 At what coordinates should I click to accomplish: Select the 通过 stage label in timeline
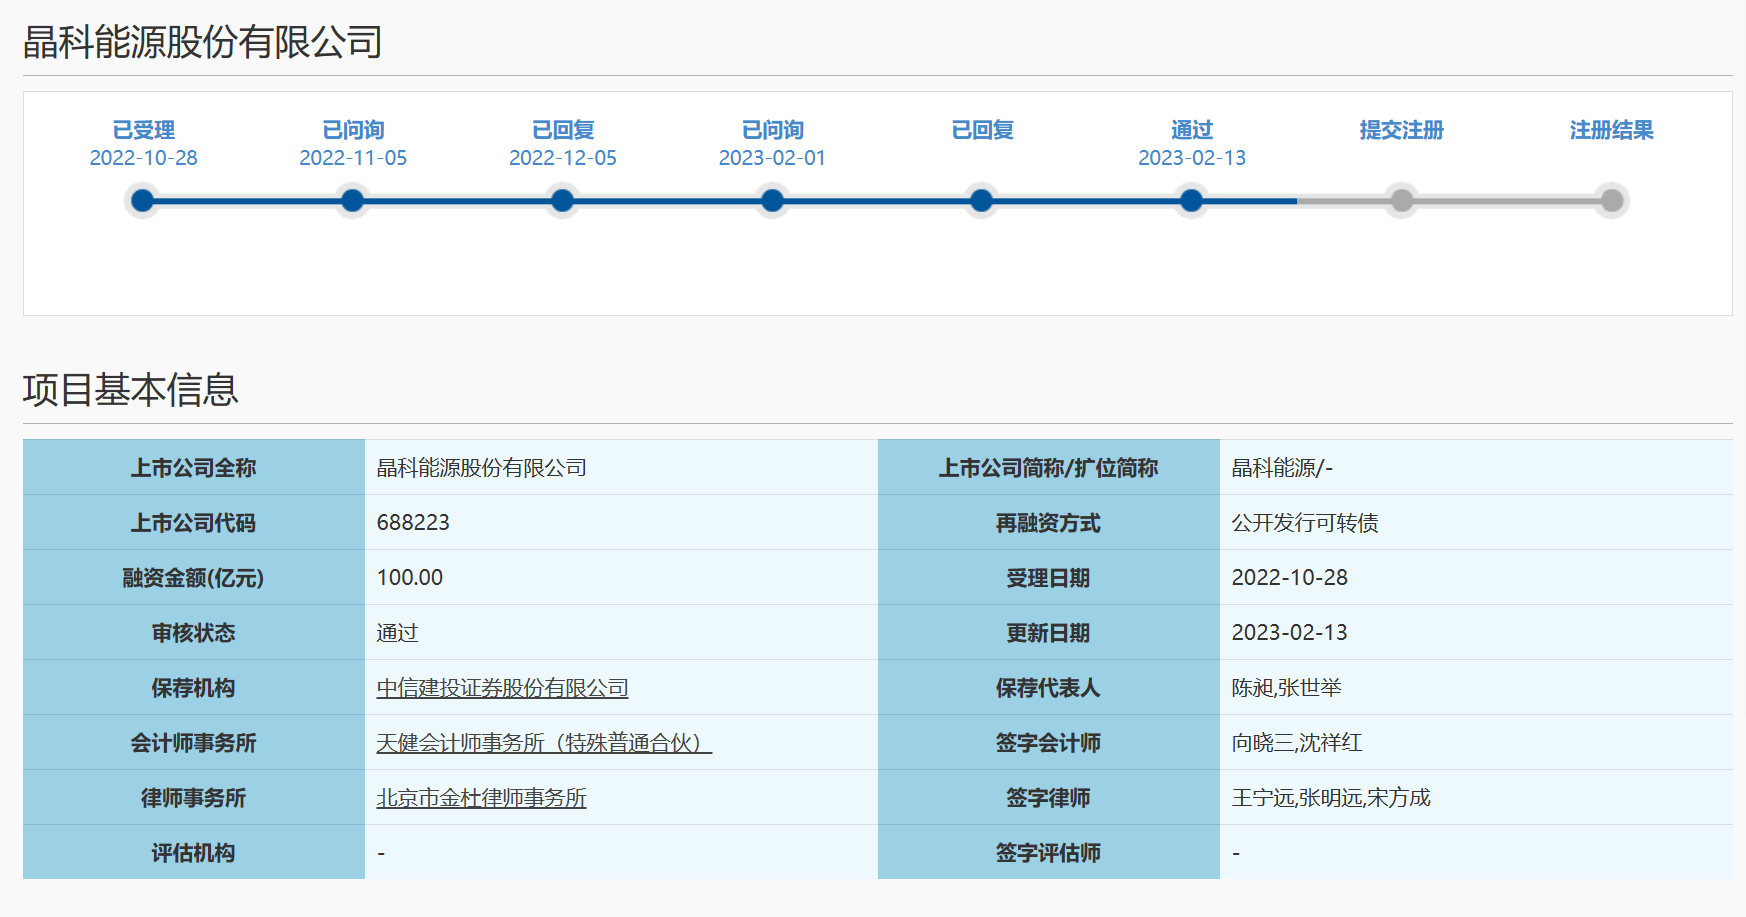[1191, 130]
